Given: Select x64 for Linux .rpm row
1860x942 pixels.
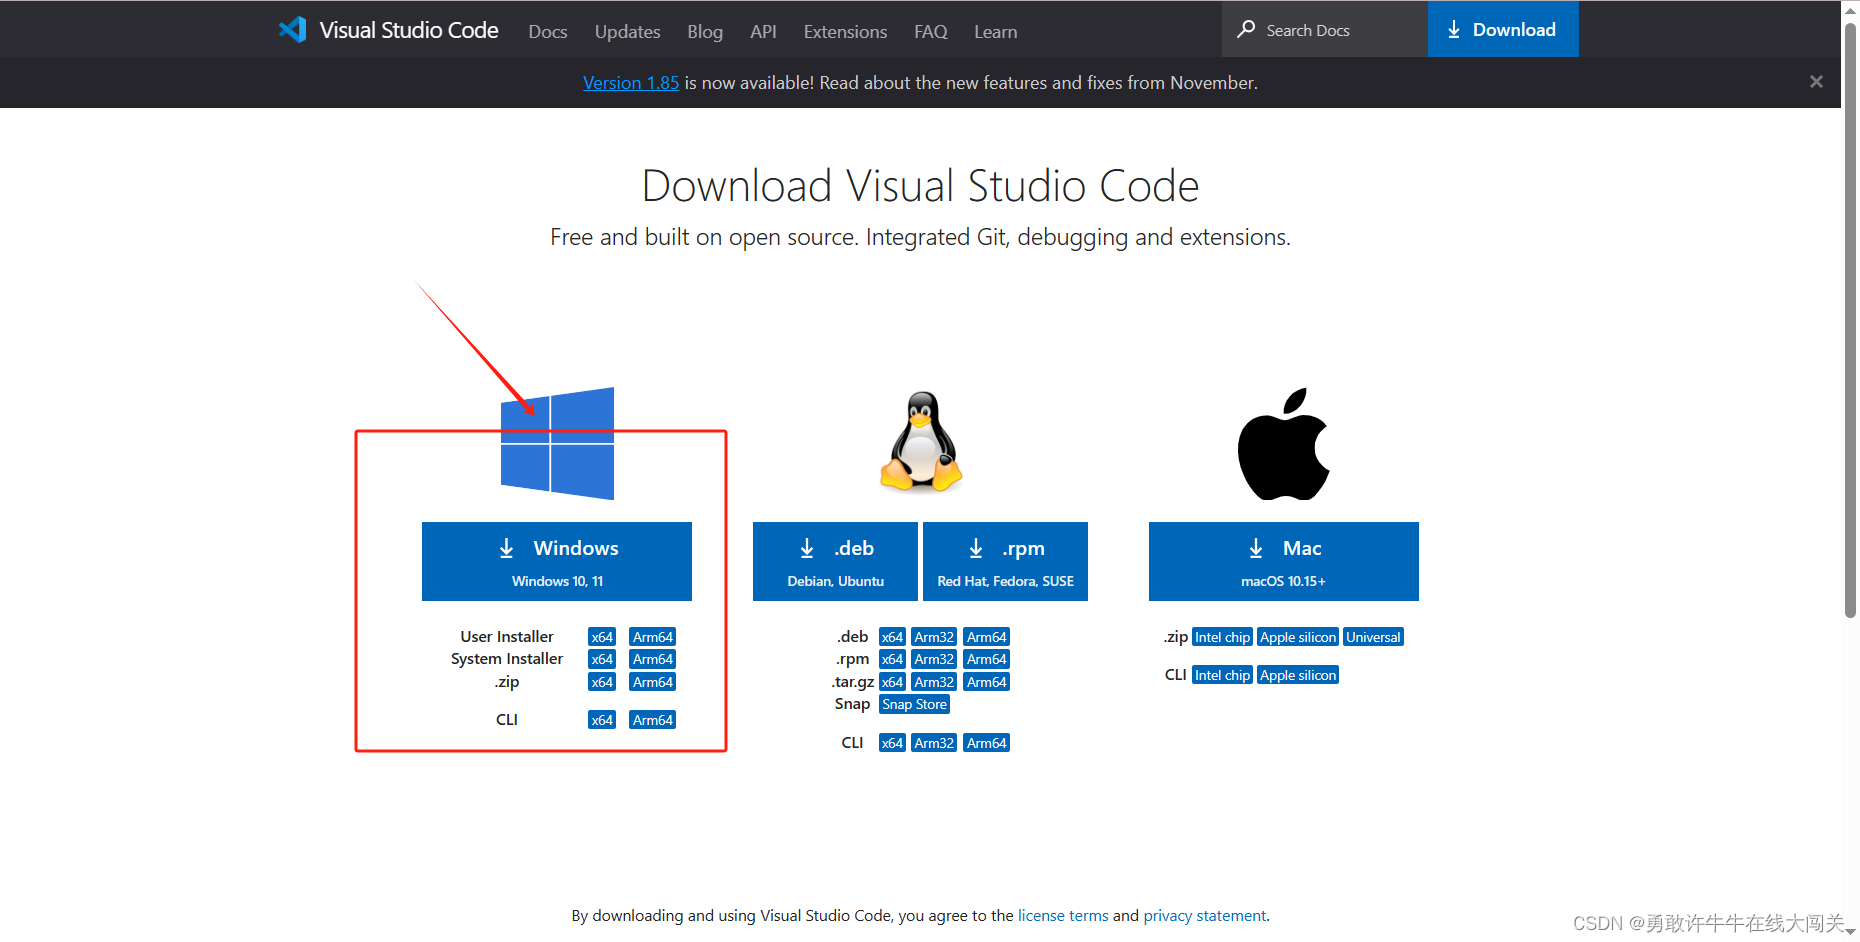Looking at the screenshot, I should point(892,659).
